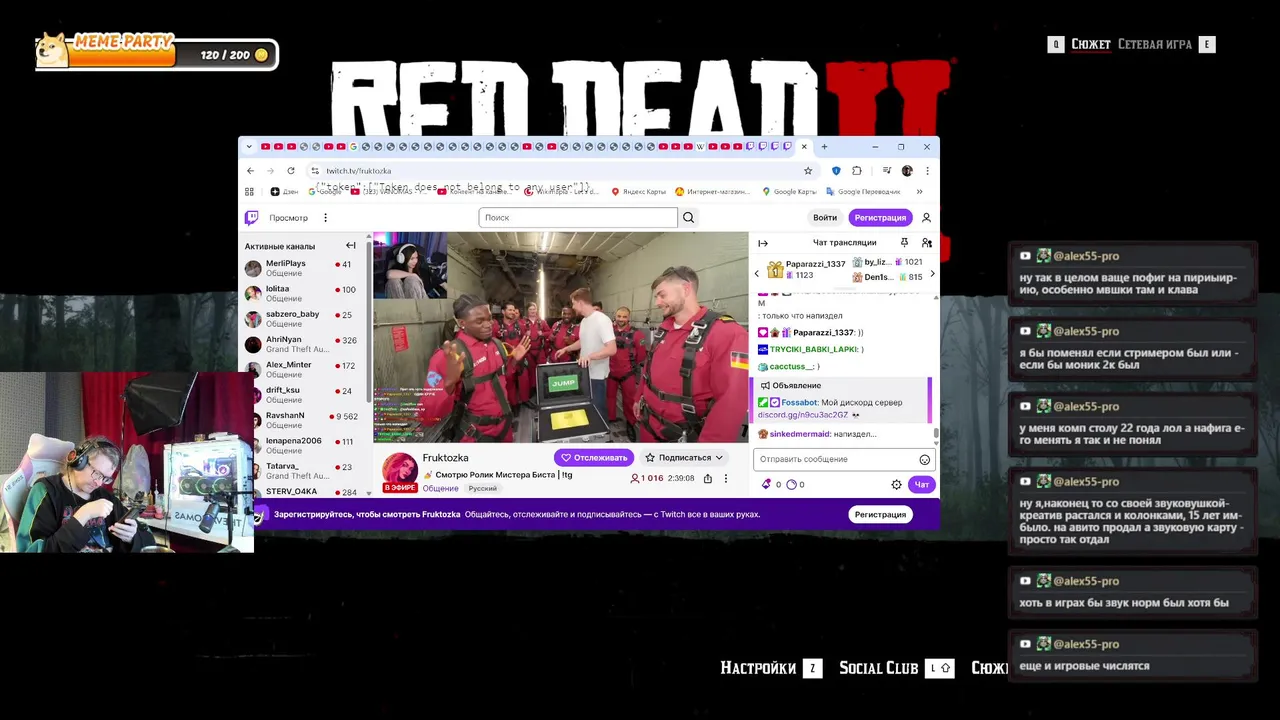Open the chat community users icon
1280x720 pixels.
point(927,243)
